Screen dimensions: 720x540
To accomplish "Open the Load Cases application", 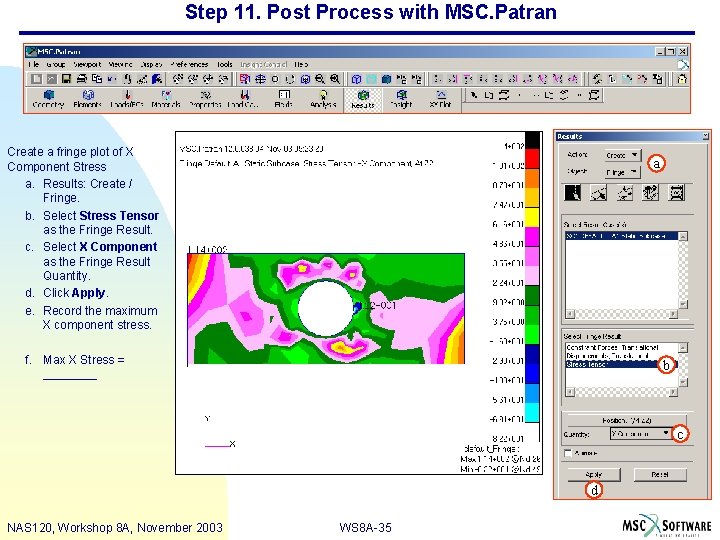I will point(244,99).
